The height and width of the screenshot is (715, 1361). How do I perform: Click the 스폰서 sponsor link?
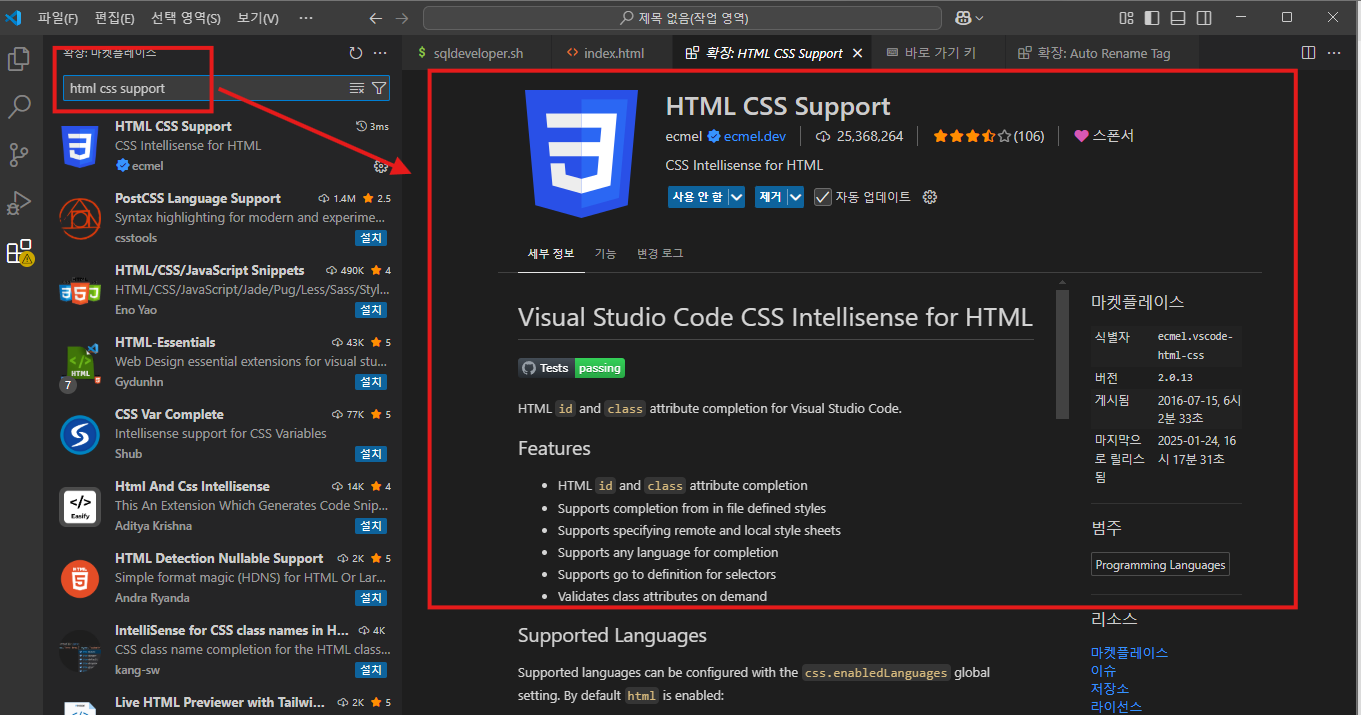click(1104, 136)
